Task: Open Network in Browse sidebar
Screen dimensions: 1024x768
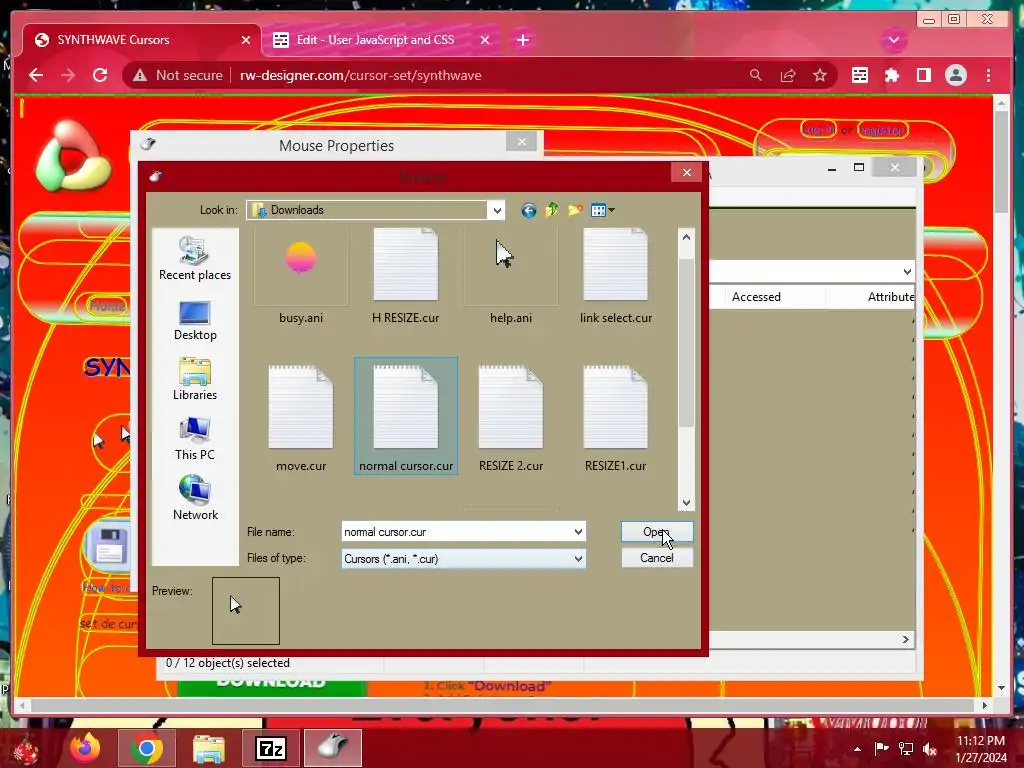Action: point(195,498)
